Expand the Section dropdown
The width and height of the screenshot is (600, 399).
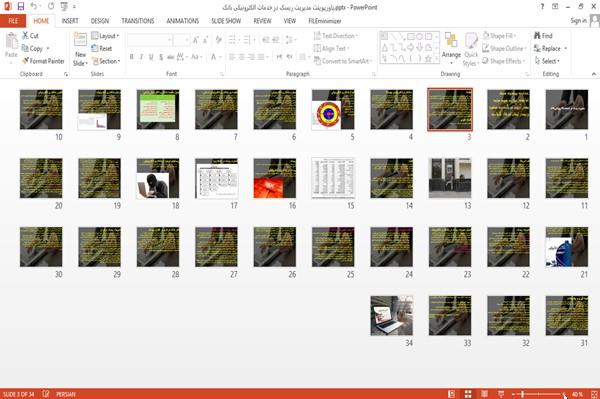coord(106,61)
